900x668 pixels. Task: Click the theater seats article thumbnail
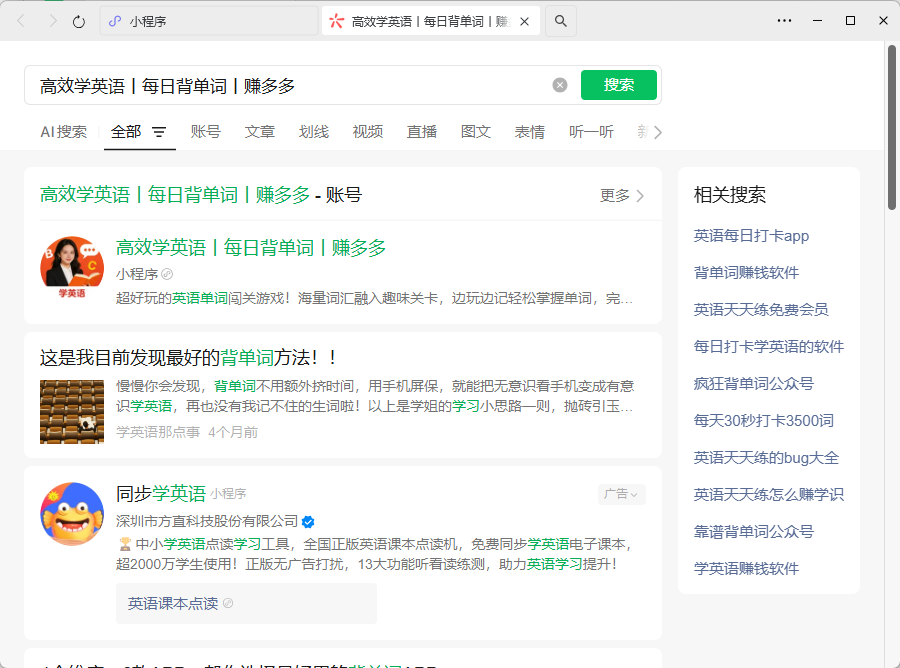pos(72,411)
